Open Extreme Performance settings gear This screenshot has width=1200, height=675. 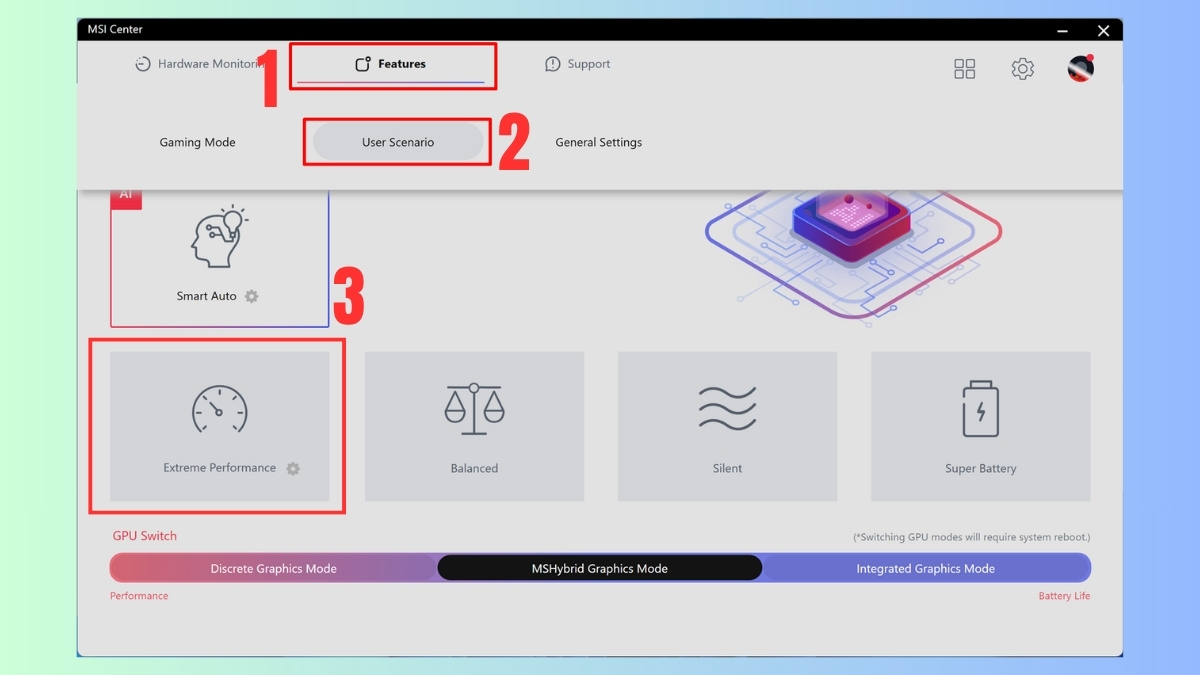click(293, 468)
